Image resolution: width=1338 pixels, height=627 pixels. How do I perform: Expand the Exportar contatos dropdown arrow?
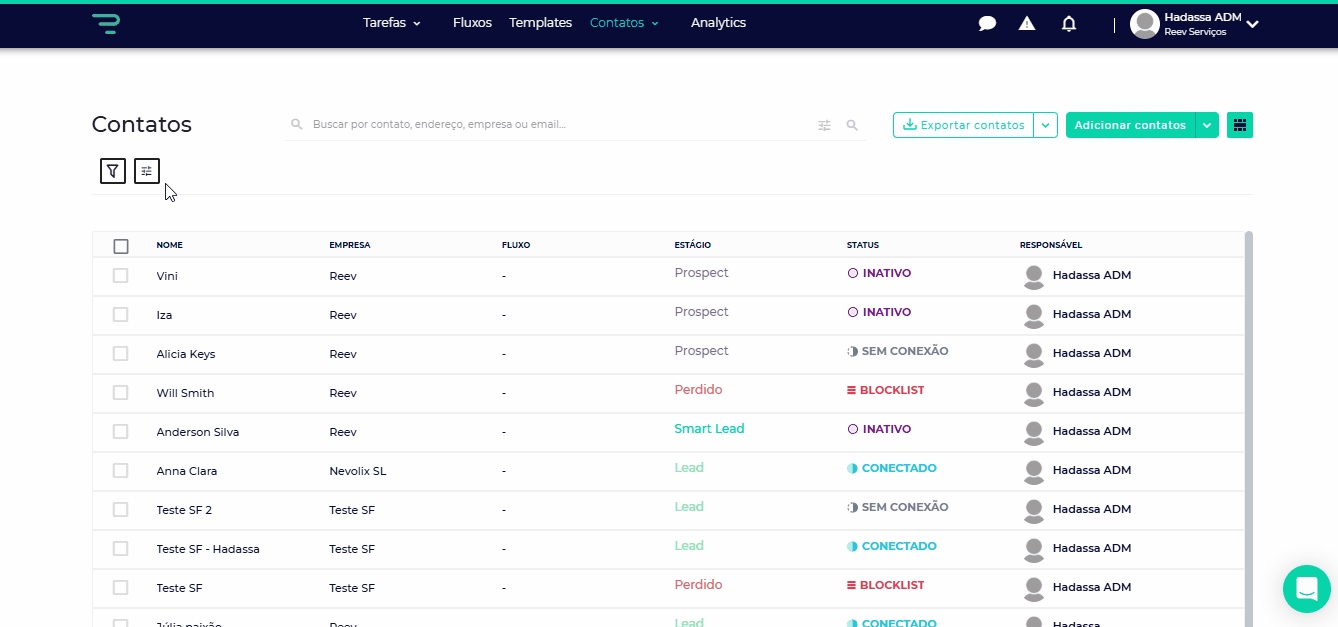click(x=1045, y=125)
